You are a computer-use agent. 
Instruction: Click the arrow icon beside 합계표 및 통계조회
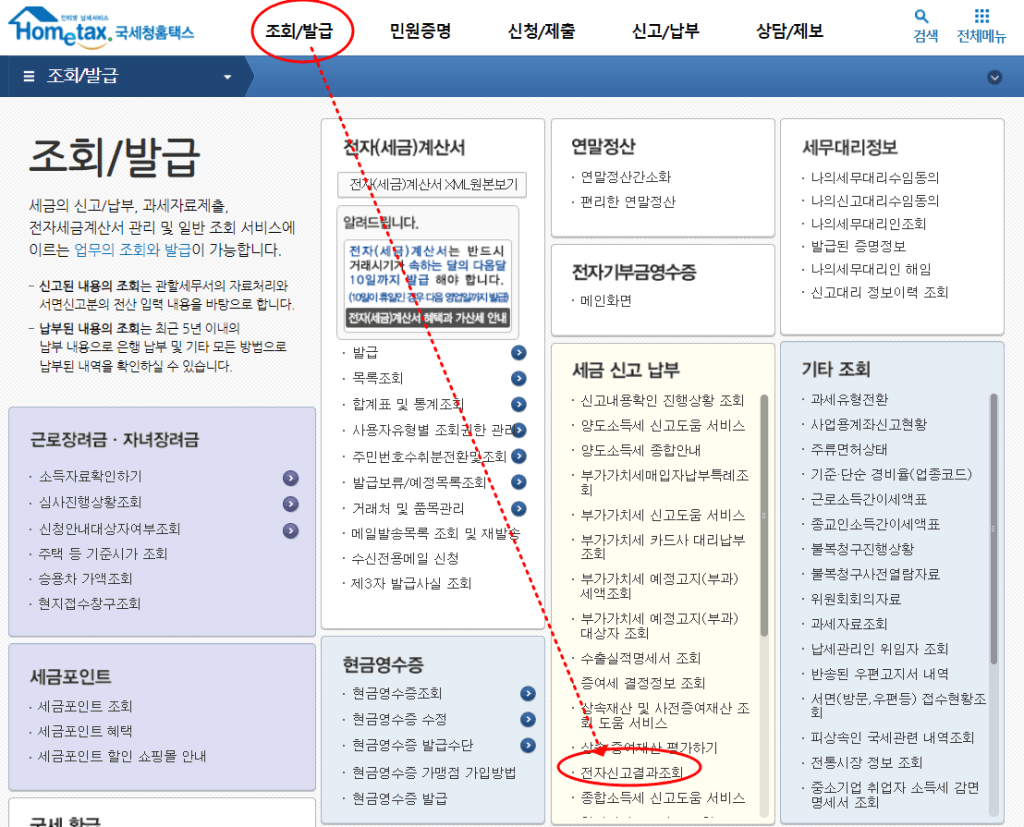coord(518,404)
